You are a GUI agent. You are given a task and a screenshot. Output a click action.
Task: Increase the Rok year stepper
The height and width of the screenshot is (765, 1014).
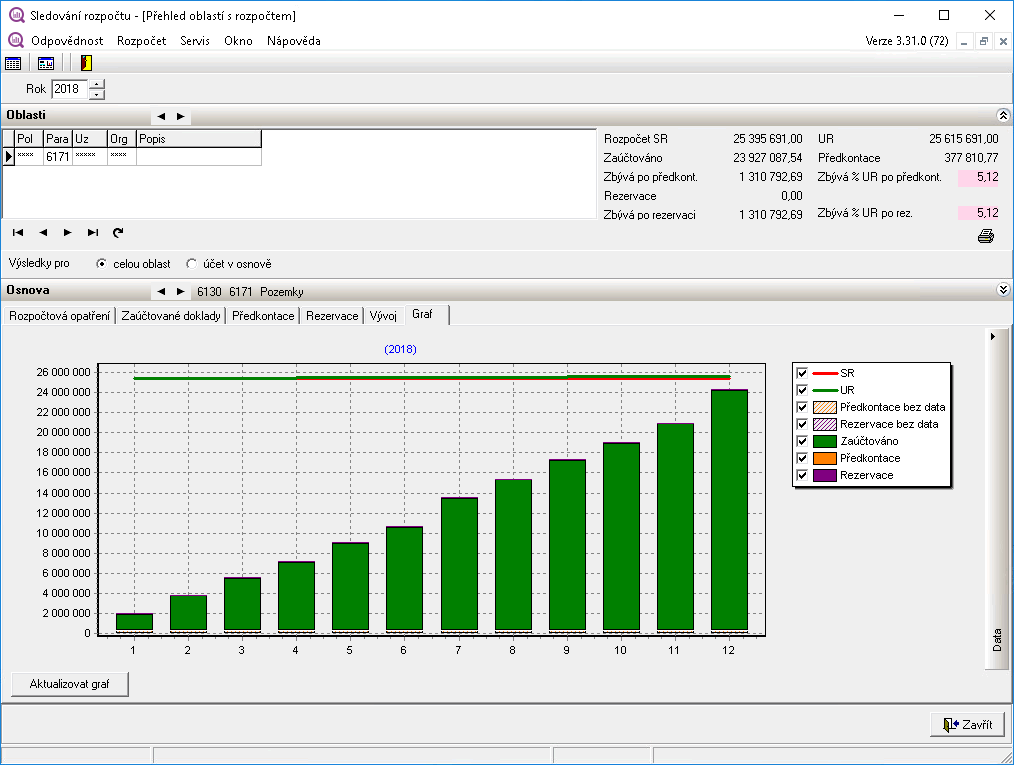(96, 84)
